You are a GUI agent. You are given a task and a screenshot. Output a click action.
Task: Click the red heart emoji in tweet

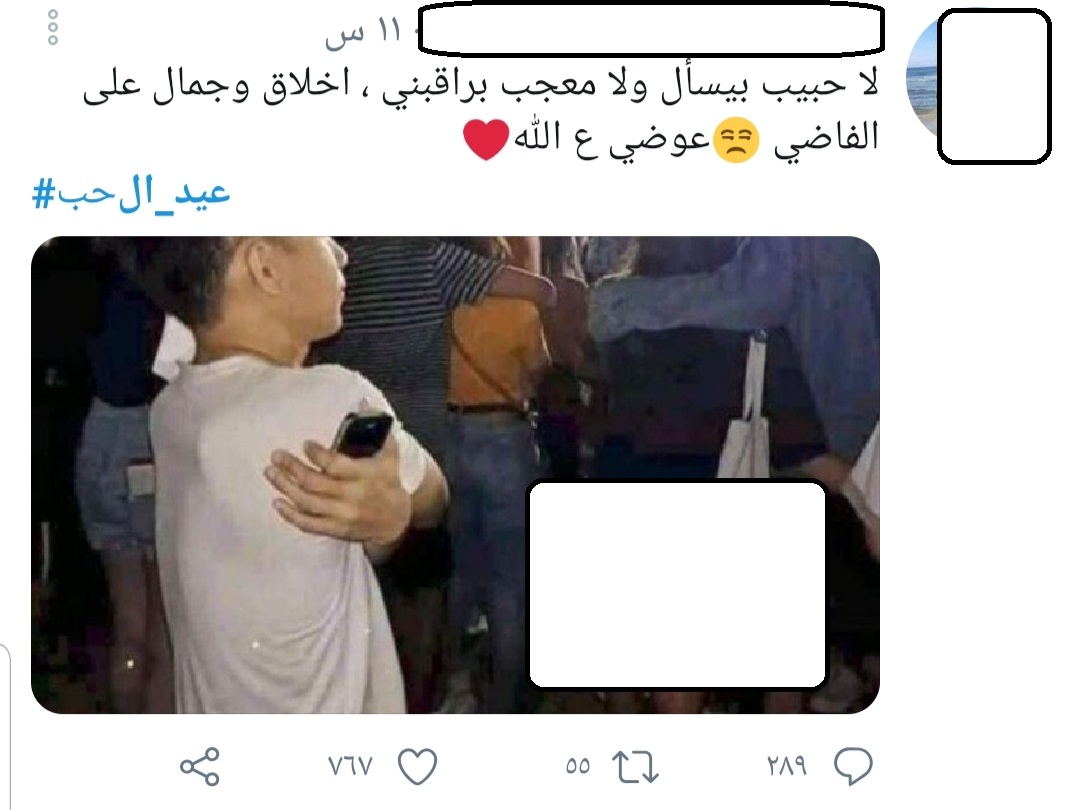click(486, 139)
